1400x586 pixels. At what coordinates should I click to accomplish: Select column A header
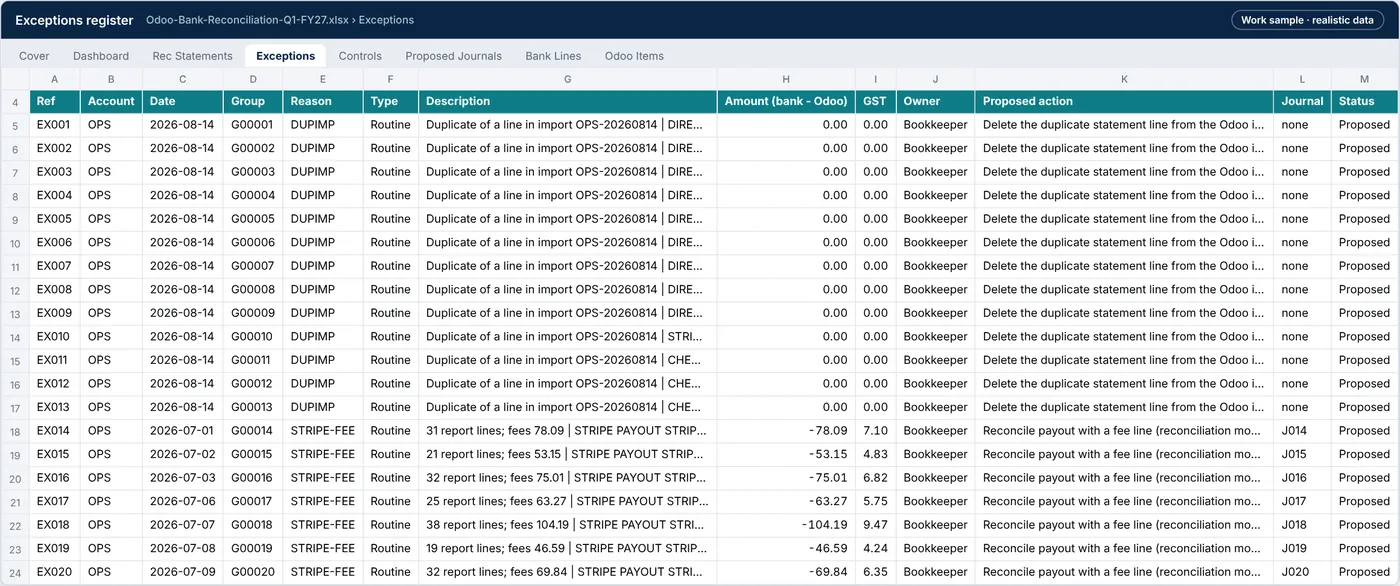click(54, 79)
